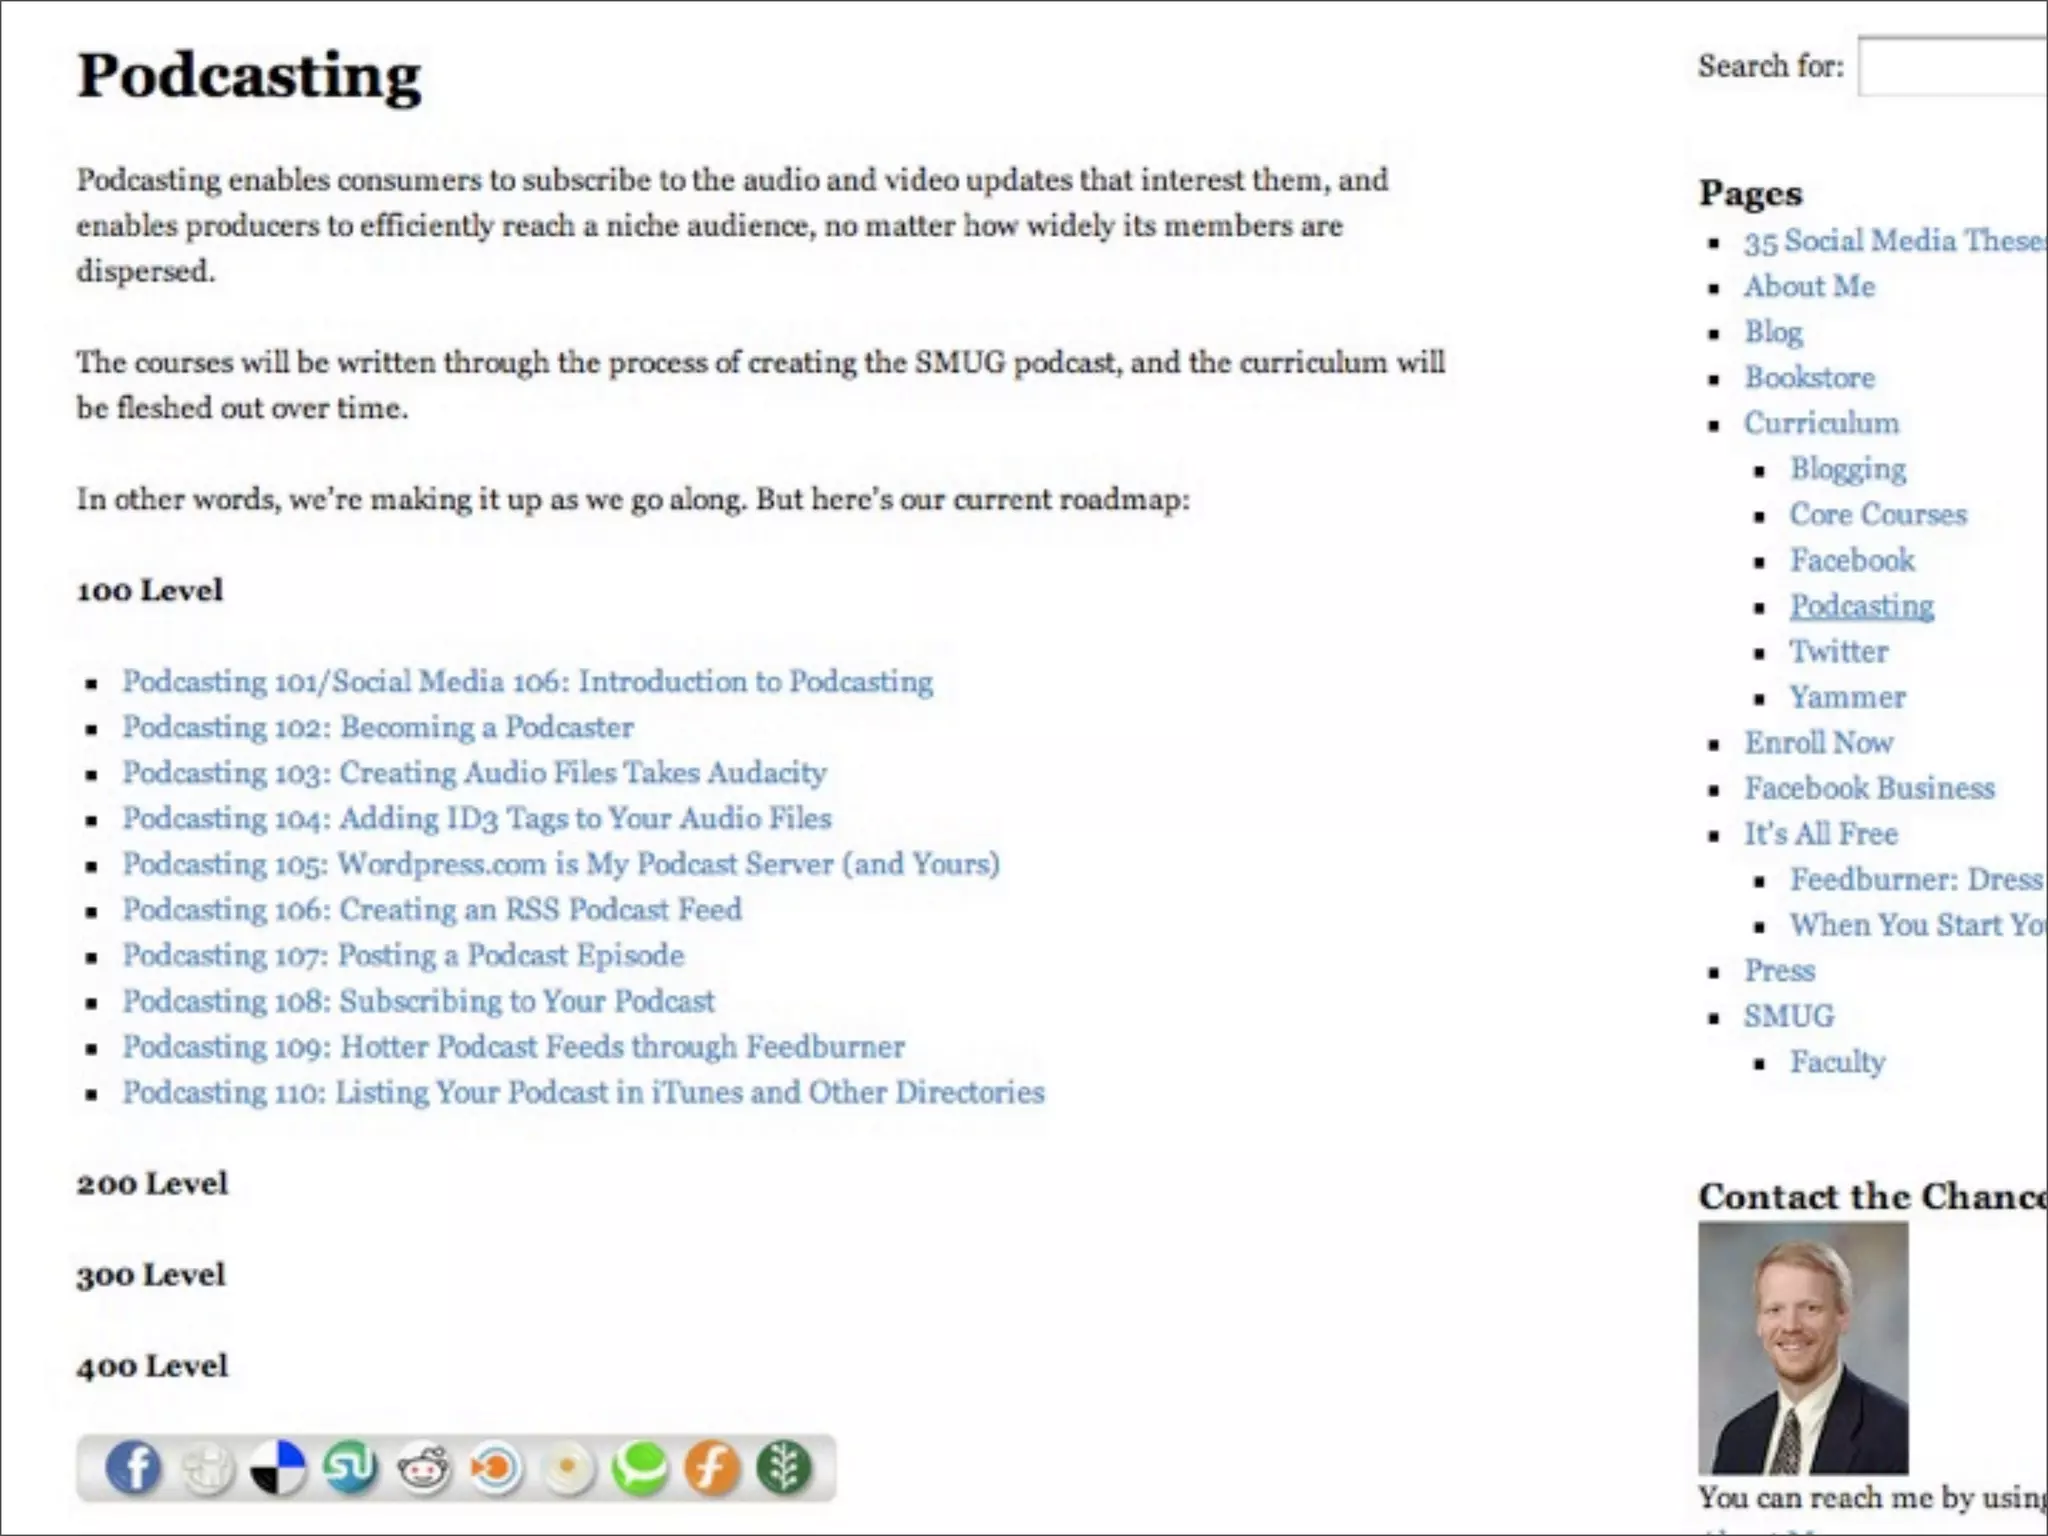Share via StumbleUpon icon

[350, 1467]
